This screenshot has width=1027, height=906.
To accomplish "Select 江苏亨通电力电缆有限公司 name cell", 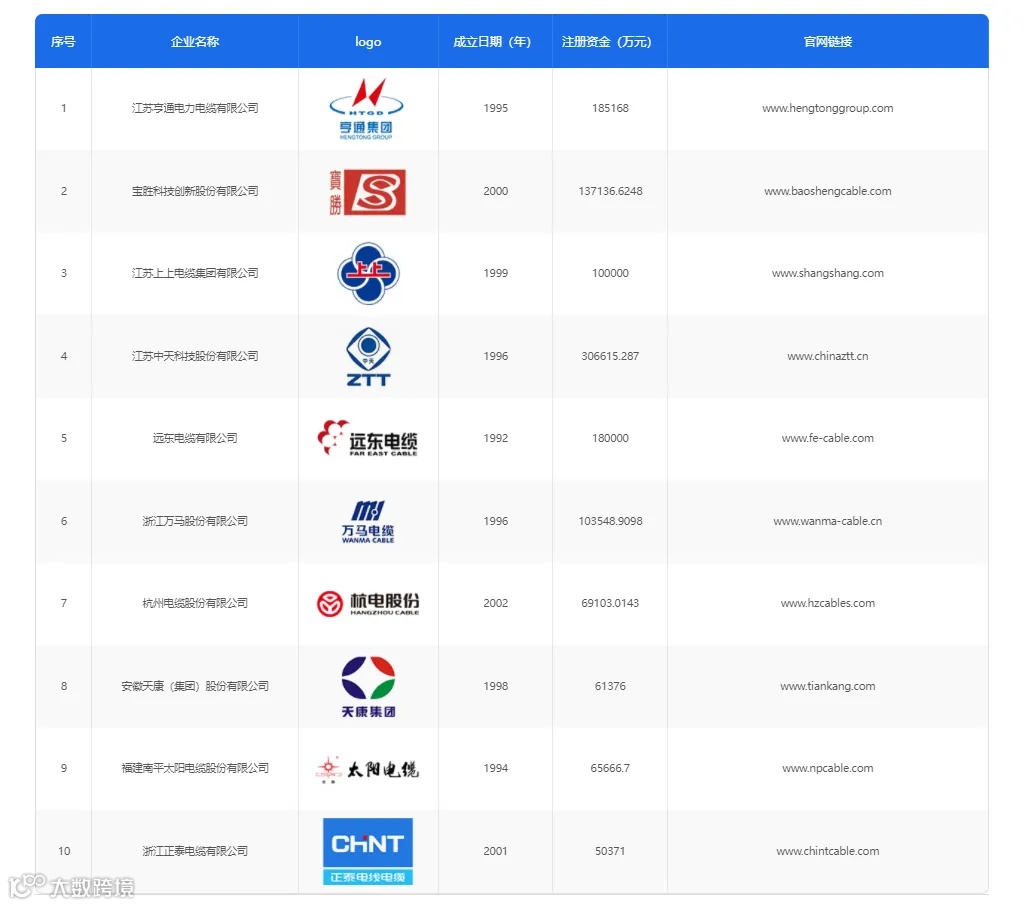I will tap(195, 108).
